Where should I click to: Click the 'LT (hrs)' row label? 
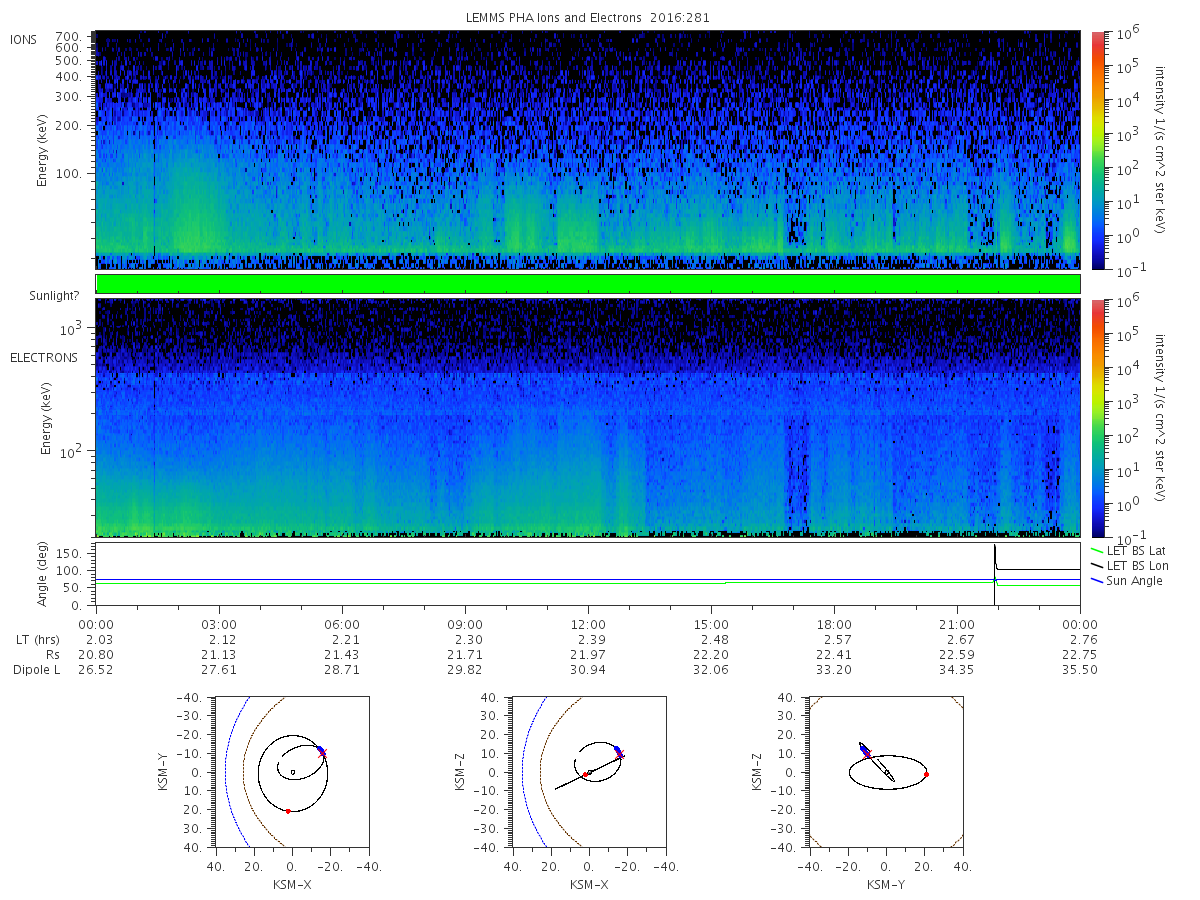click(x=36, y=639)
